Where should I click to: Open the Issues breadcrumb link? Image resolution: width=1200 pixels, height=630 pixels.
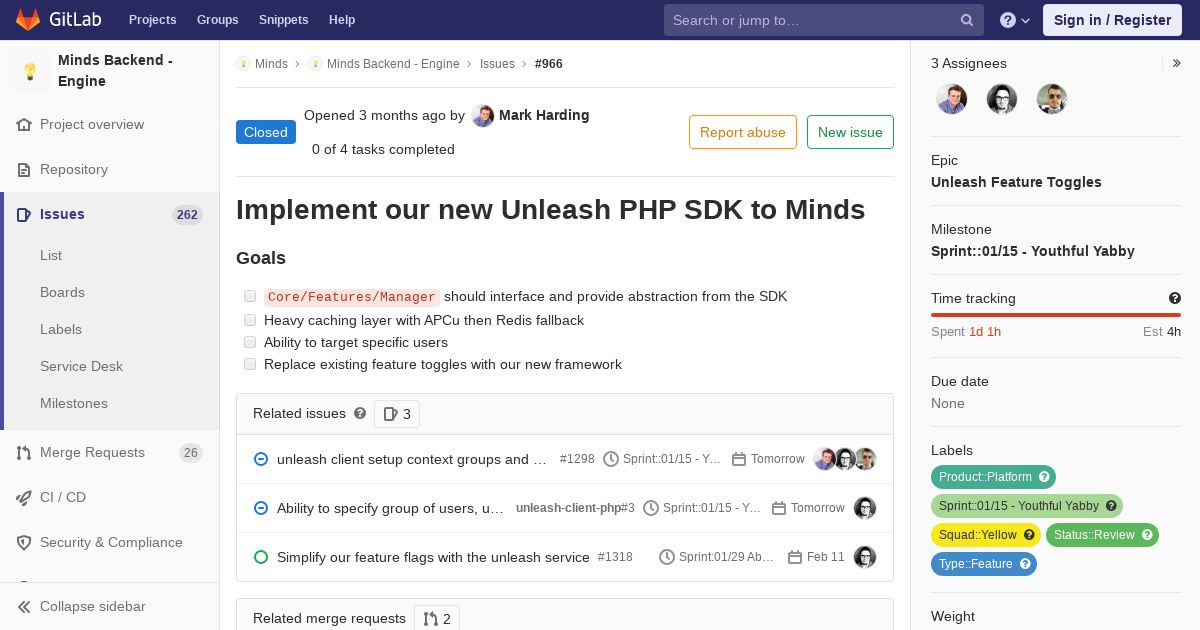tap(497, 63)
